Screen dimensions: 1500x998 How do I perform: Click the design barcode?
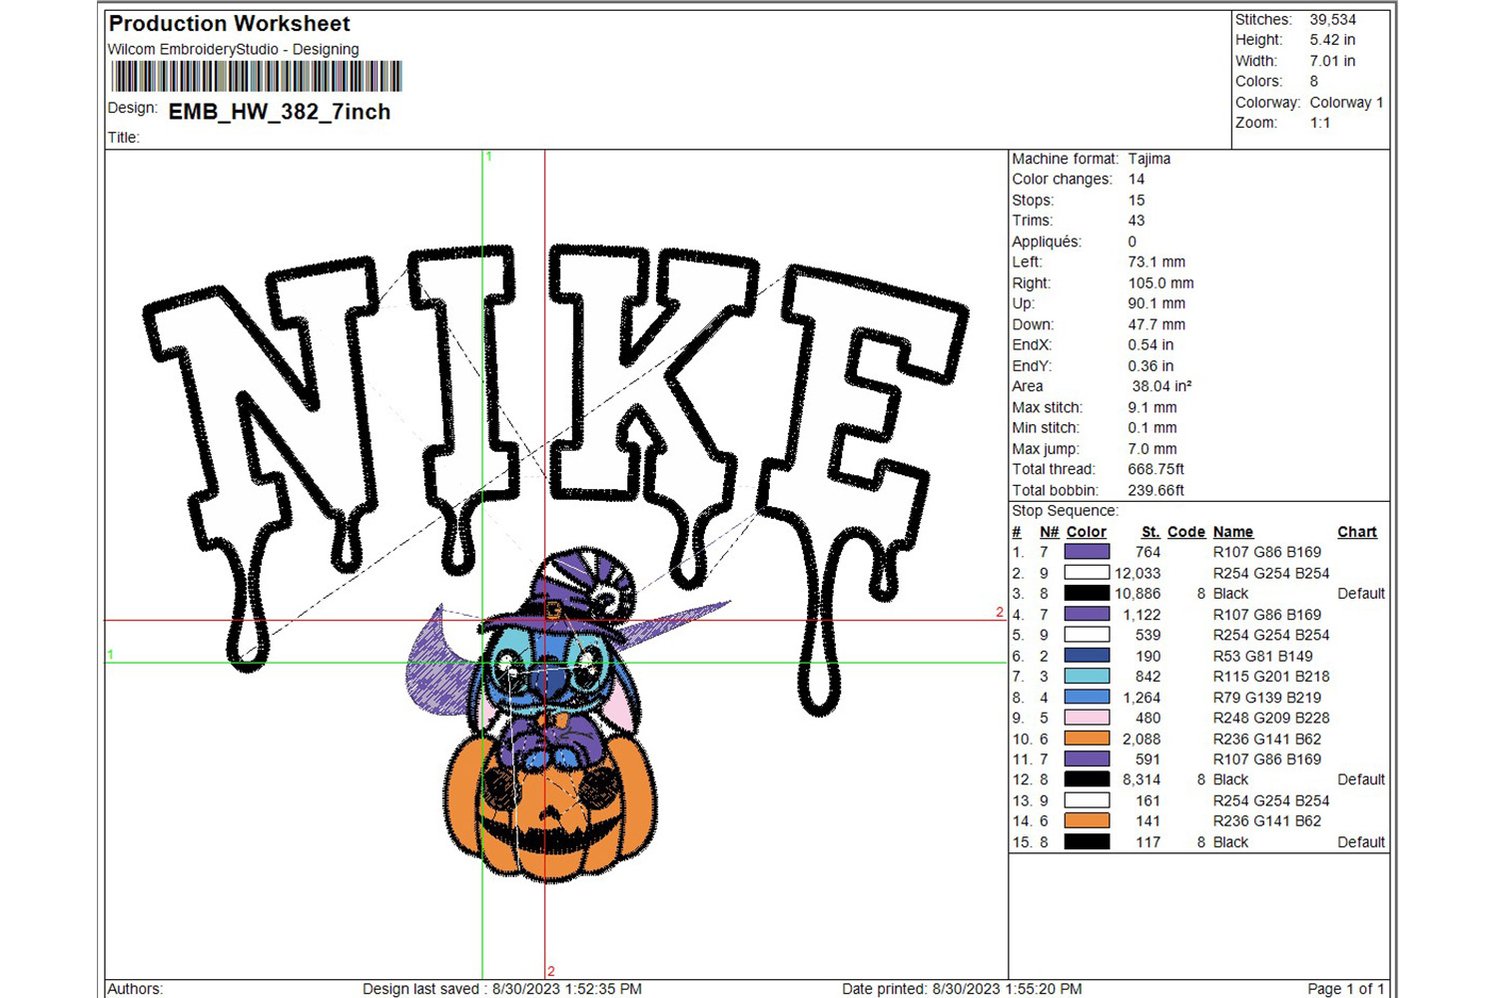256,77
